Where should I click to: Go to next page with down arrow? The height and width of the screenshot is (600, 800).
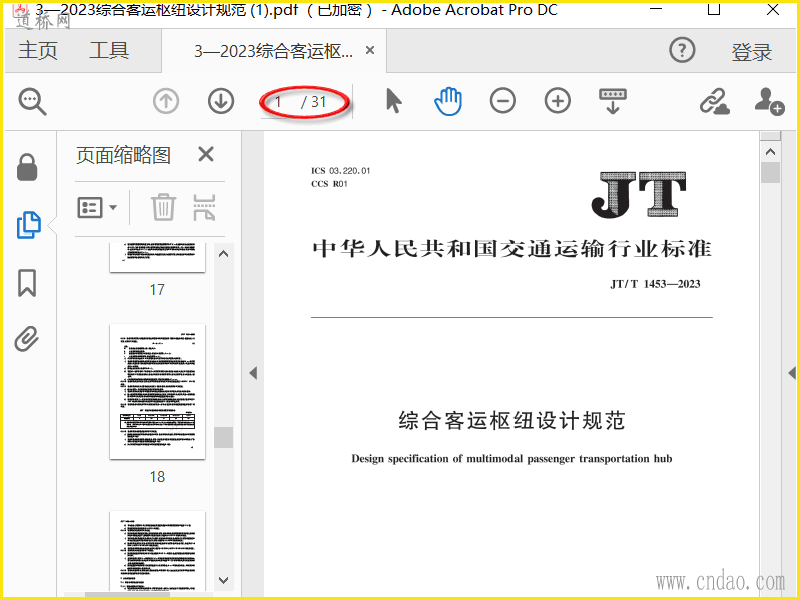coord(221,101)
